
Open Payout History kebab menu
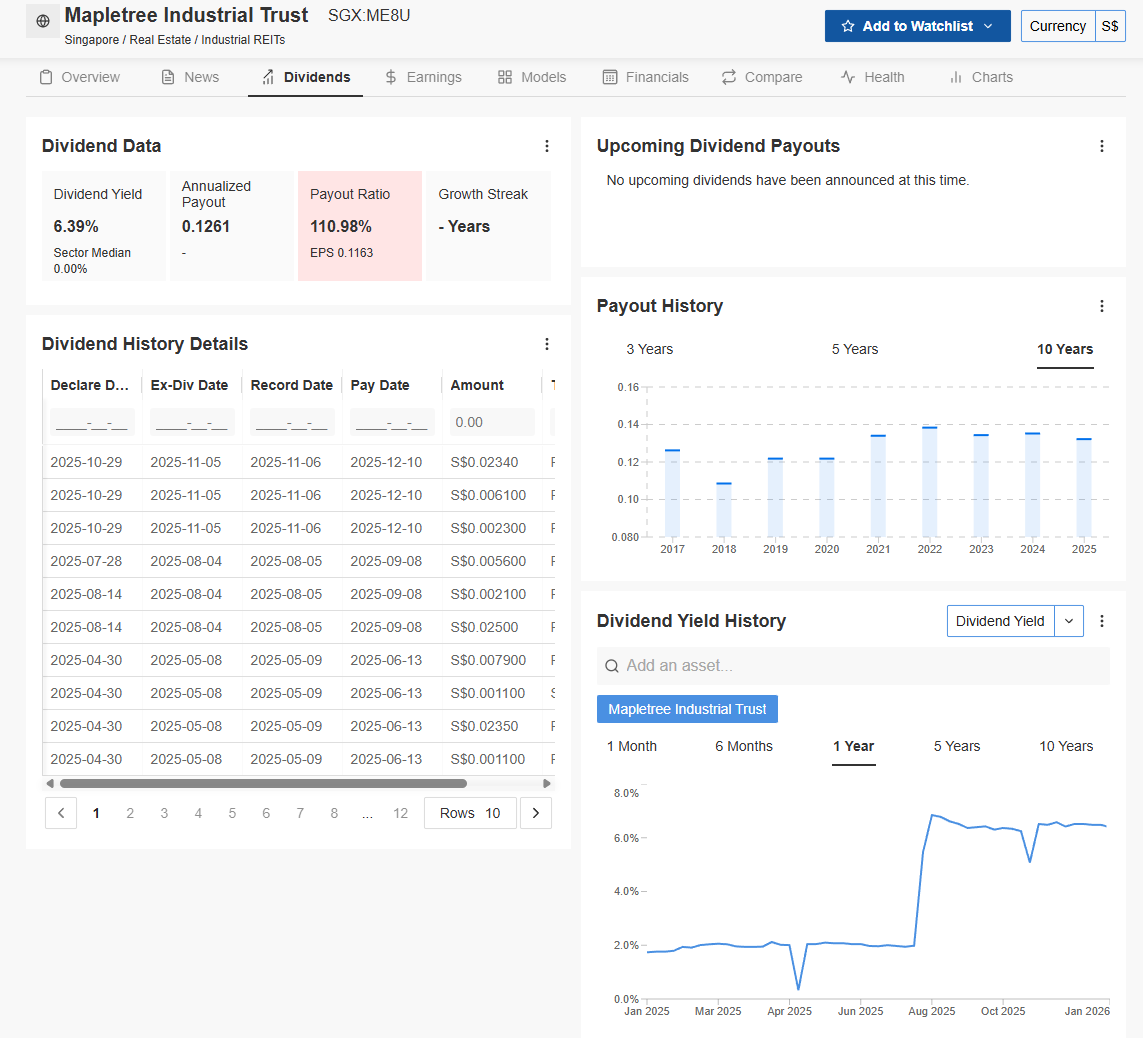pos(1102,306)
